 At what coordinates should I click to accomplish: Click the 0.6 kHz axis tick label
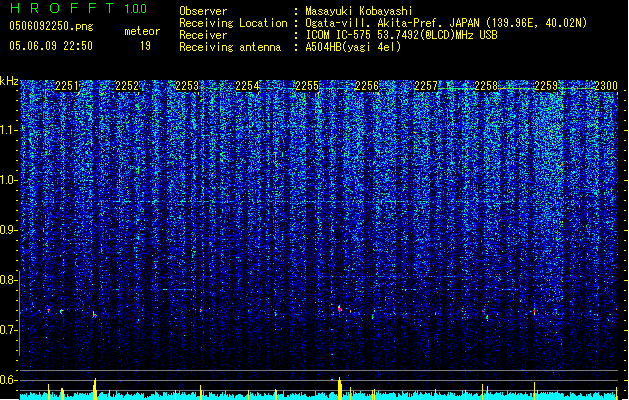9,380
